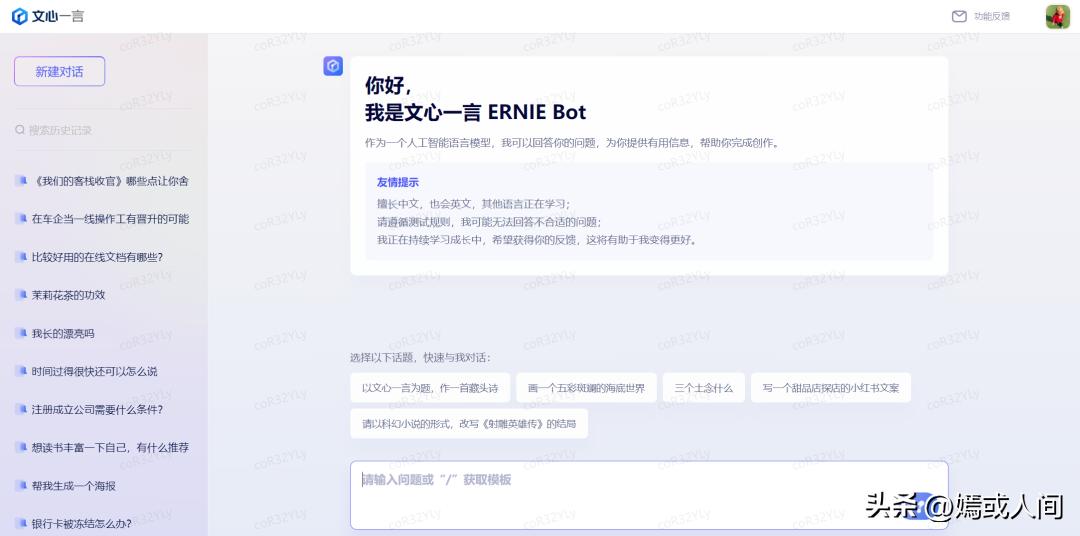The image size is (1080, 536).
Task: Open history 帮我生成一个海报
Action: (74, 486)
